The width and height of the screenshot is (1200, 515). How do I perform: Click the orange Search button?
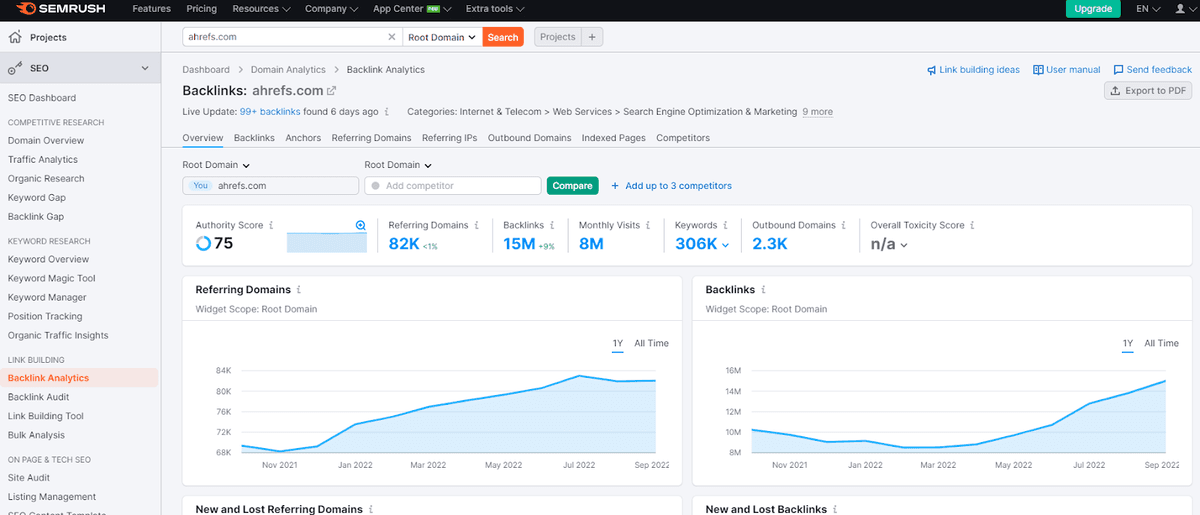tap(503, 37)
